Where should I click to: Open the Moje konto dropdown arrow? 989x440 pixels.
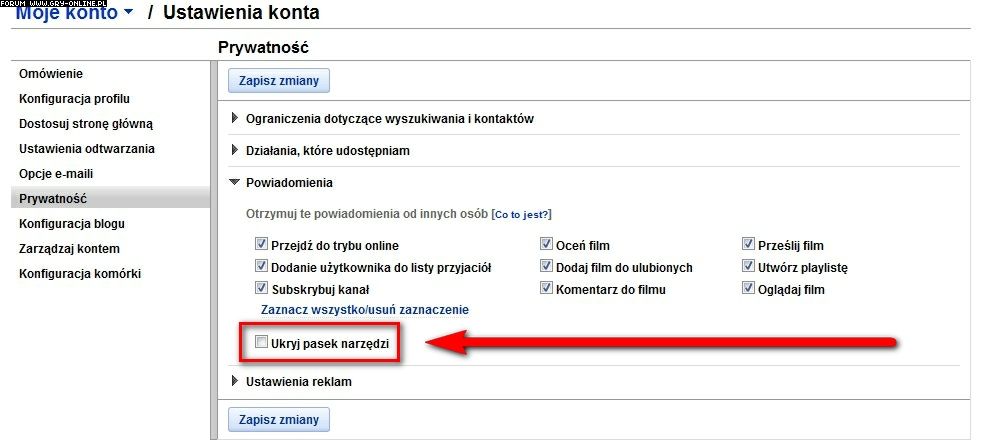[x=128, y=12]
